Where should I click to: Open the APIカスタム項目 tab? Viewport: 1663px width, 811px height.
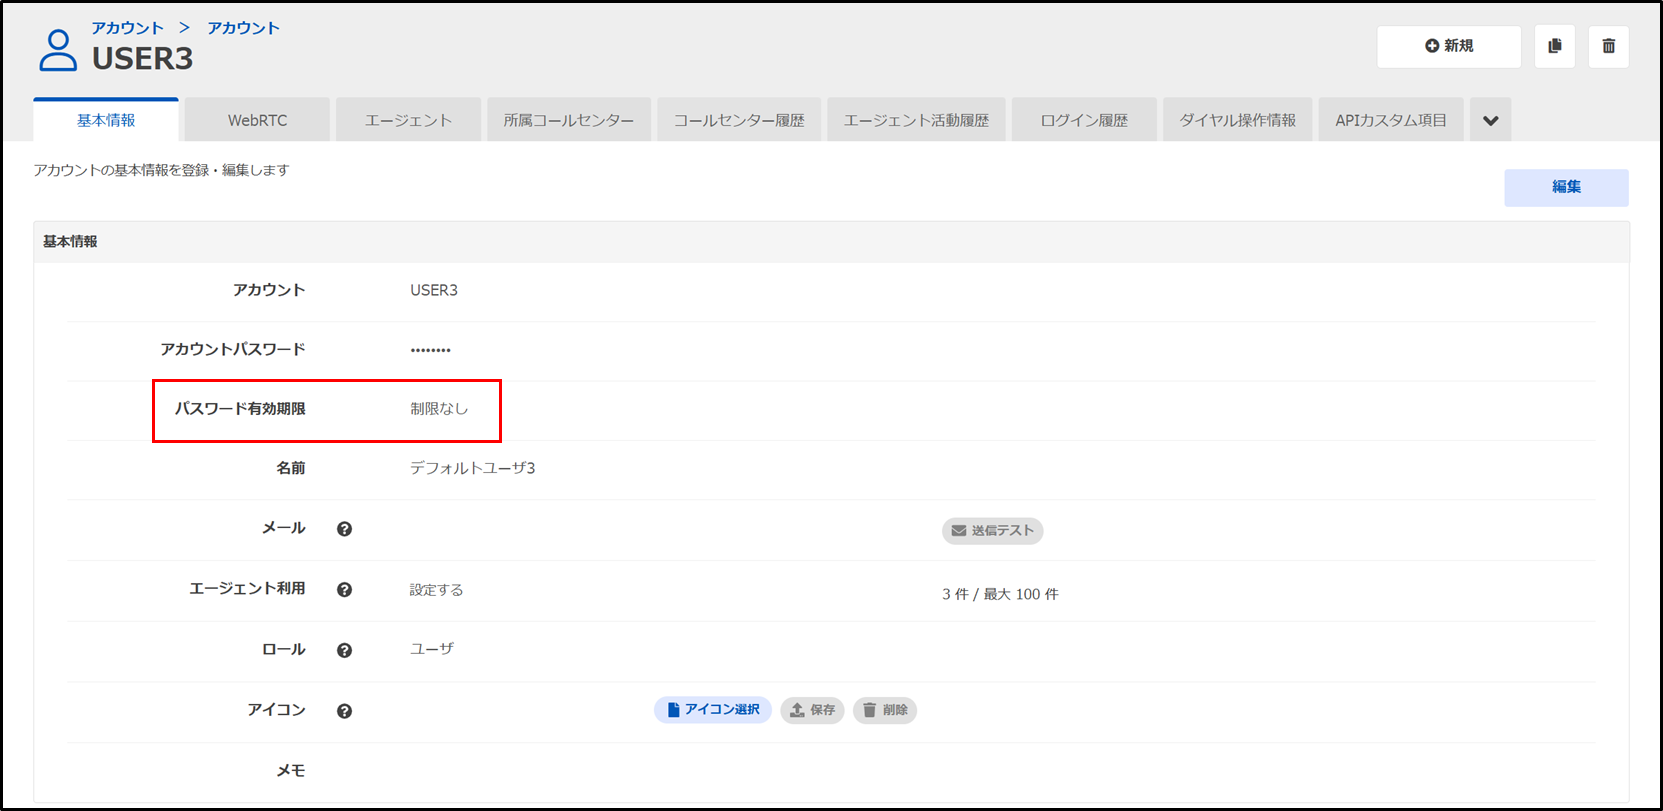tap(1390, 121)
